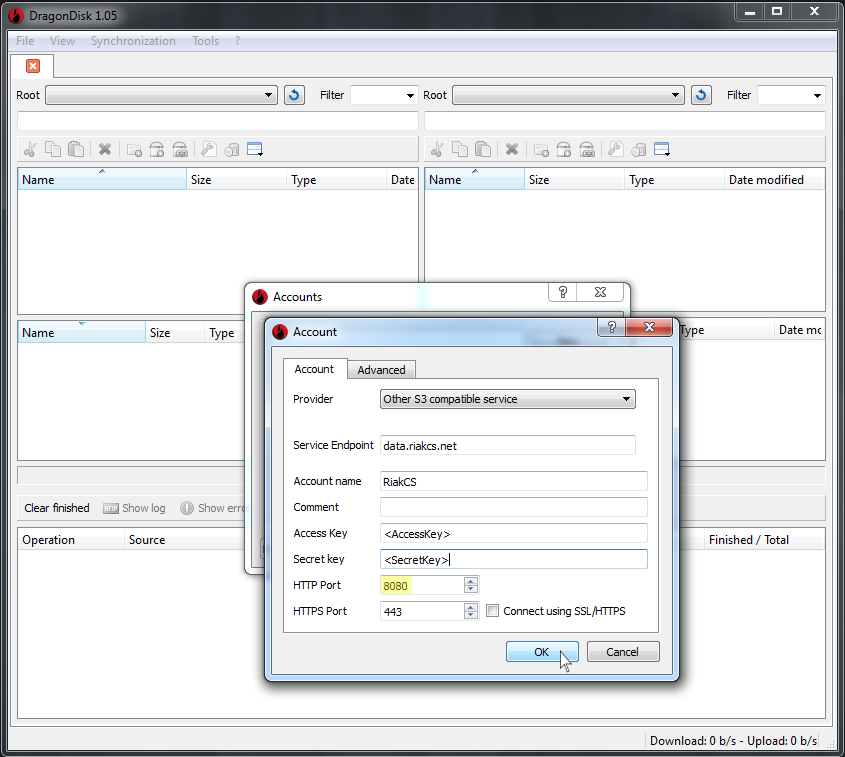Open Properties via the wrench toolbar icon

tap(208, 148)
